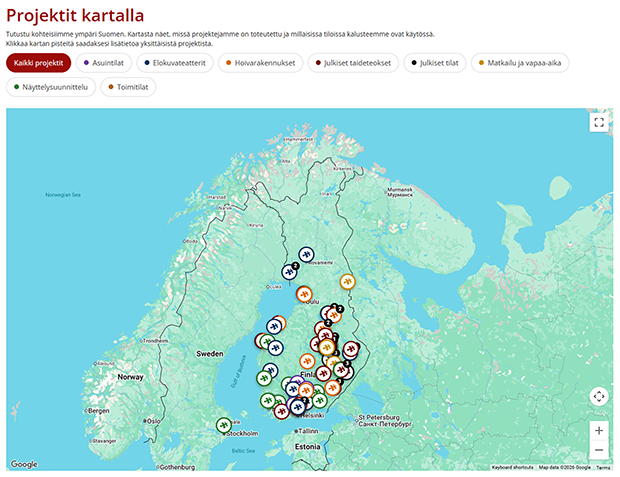This screenshot has width=620, height=477.
Task: Zoom out of the map
Action: point(599,450)
